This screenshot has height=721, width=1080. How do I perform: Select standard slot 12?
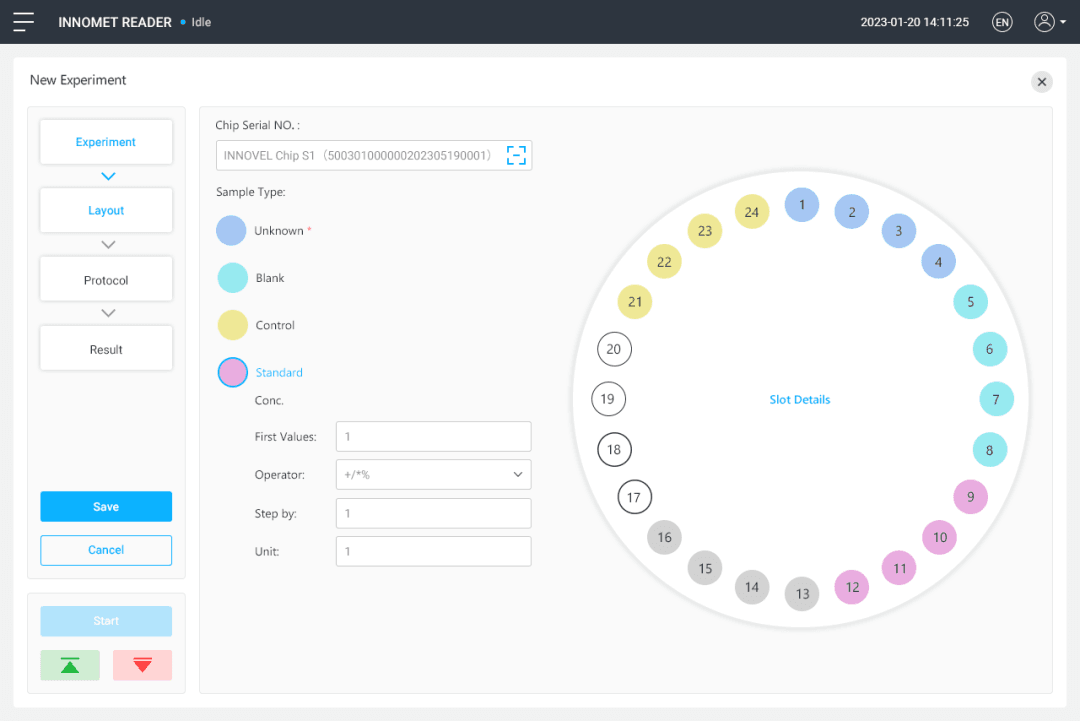click(x=852, y=587)
